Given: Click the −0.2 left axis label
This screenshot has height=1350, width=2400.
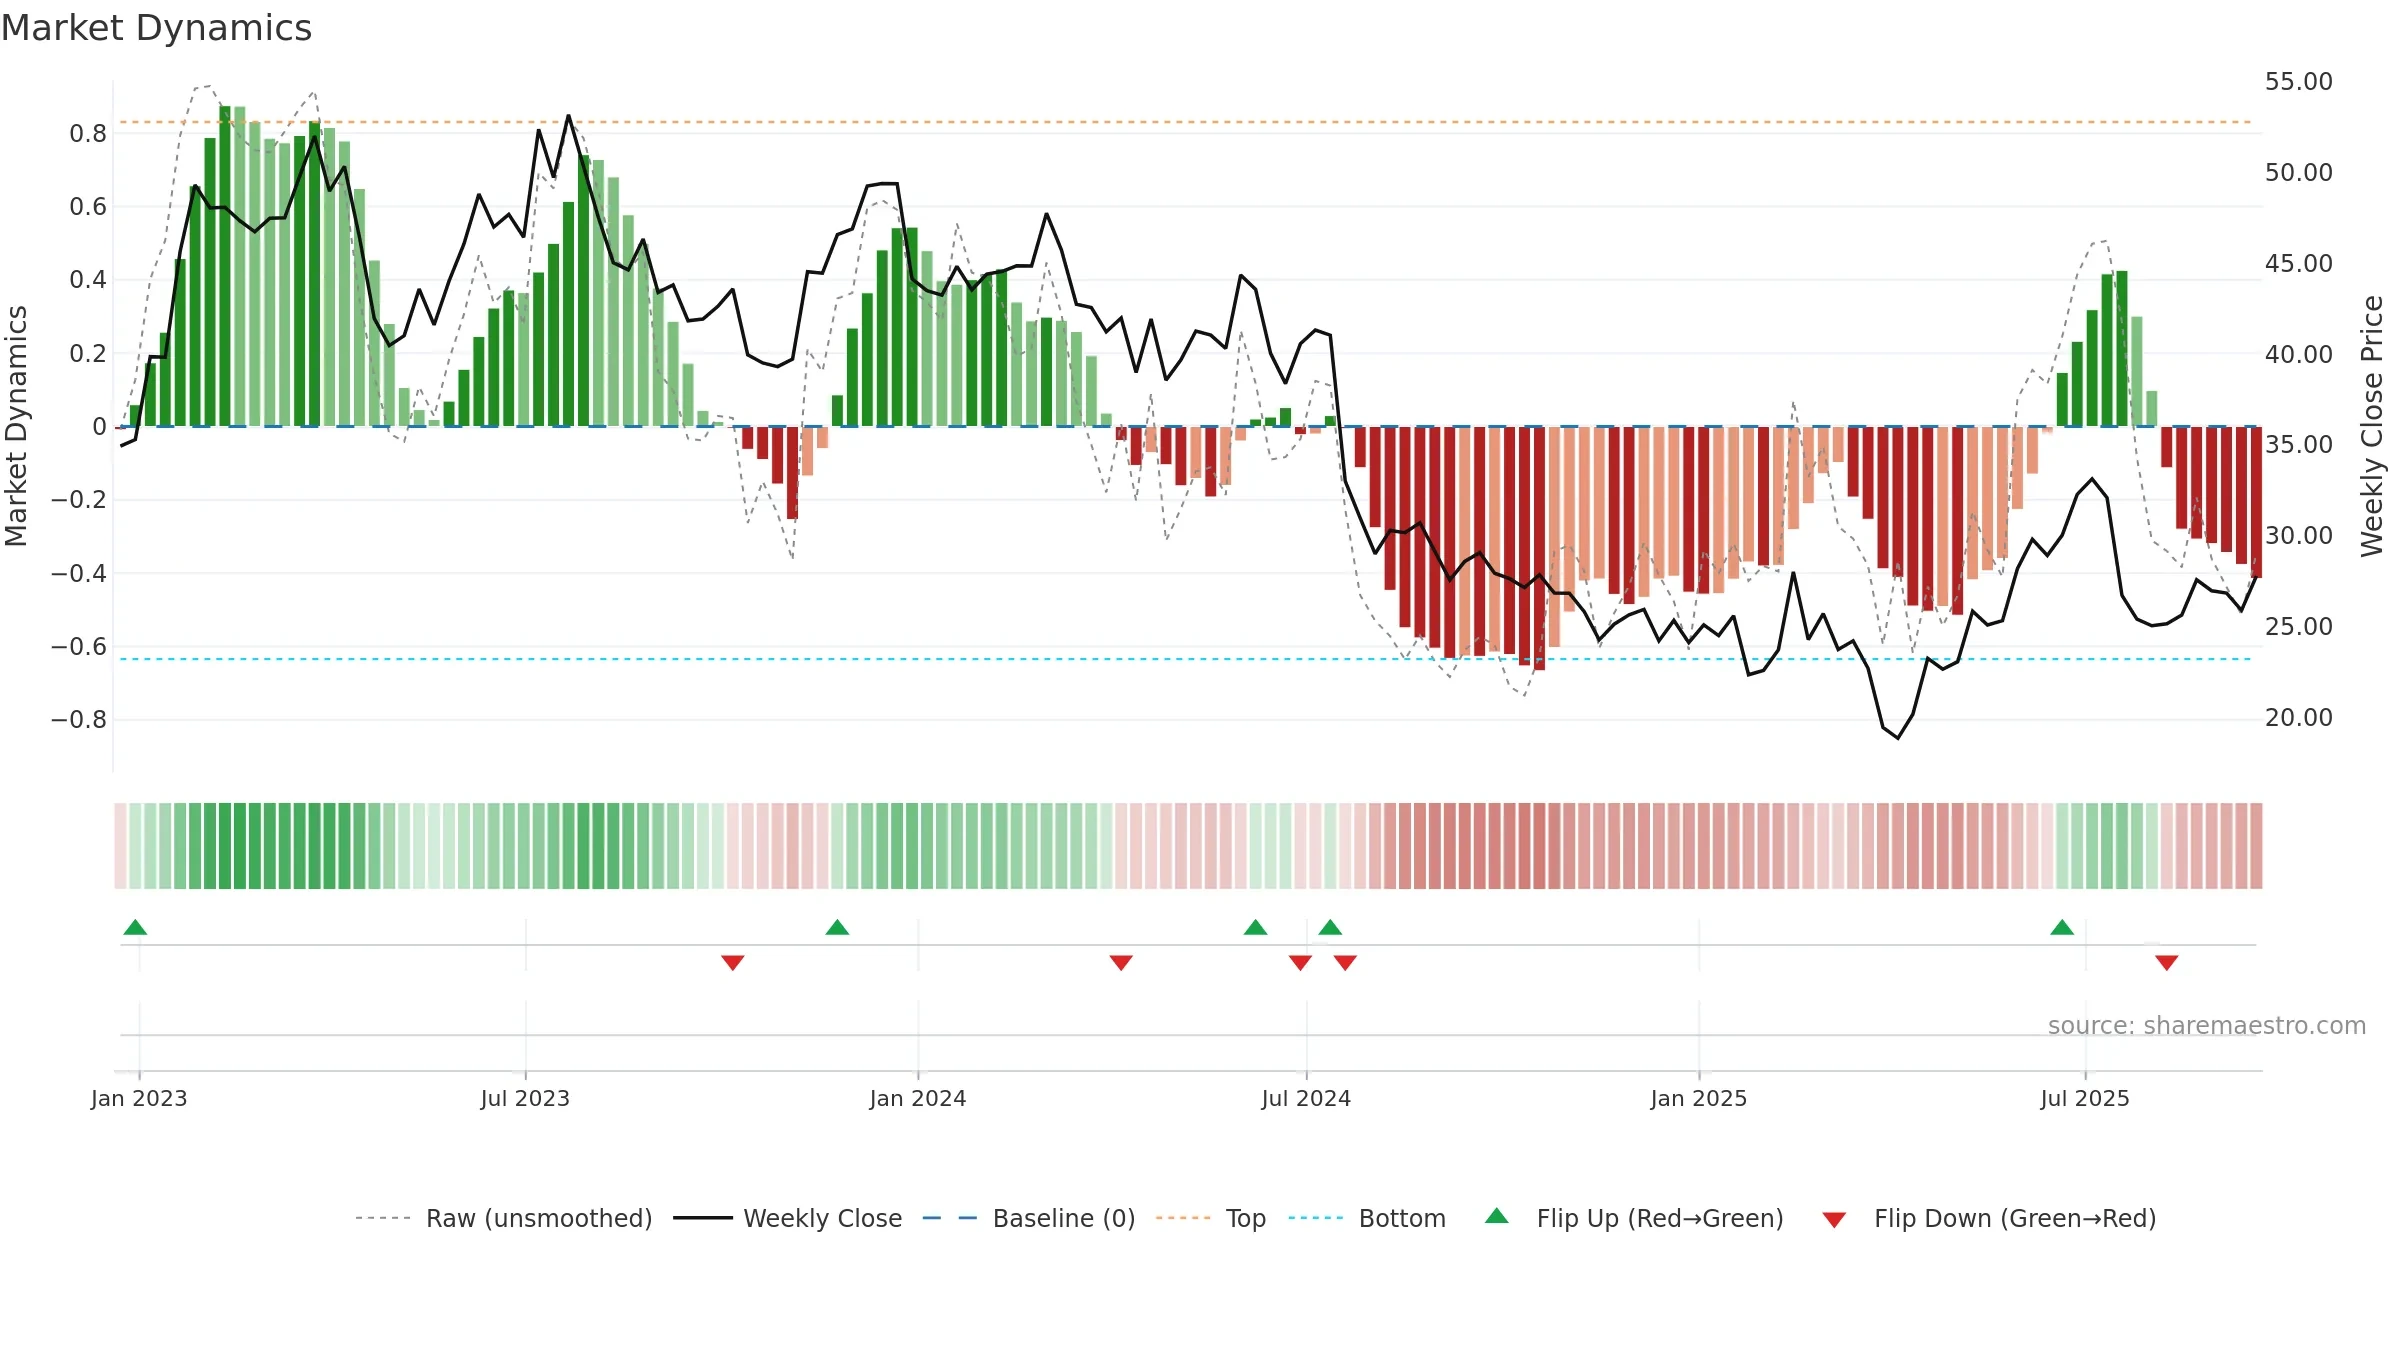Looking at the screenshot, I should click(x=79, y=500).
